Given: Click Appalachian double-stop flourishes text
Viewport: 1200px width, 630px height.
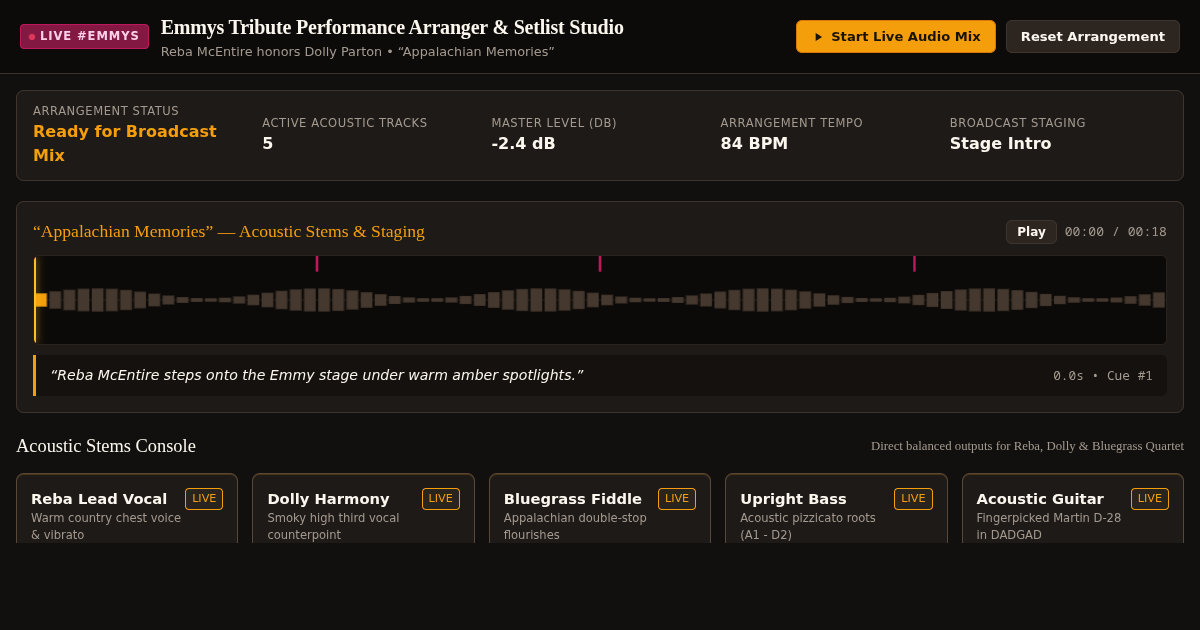Looking at the screenshot, I should pyautogui.click(x=575, y=526).
